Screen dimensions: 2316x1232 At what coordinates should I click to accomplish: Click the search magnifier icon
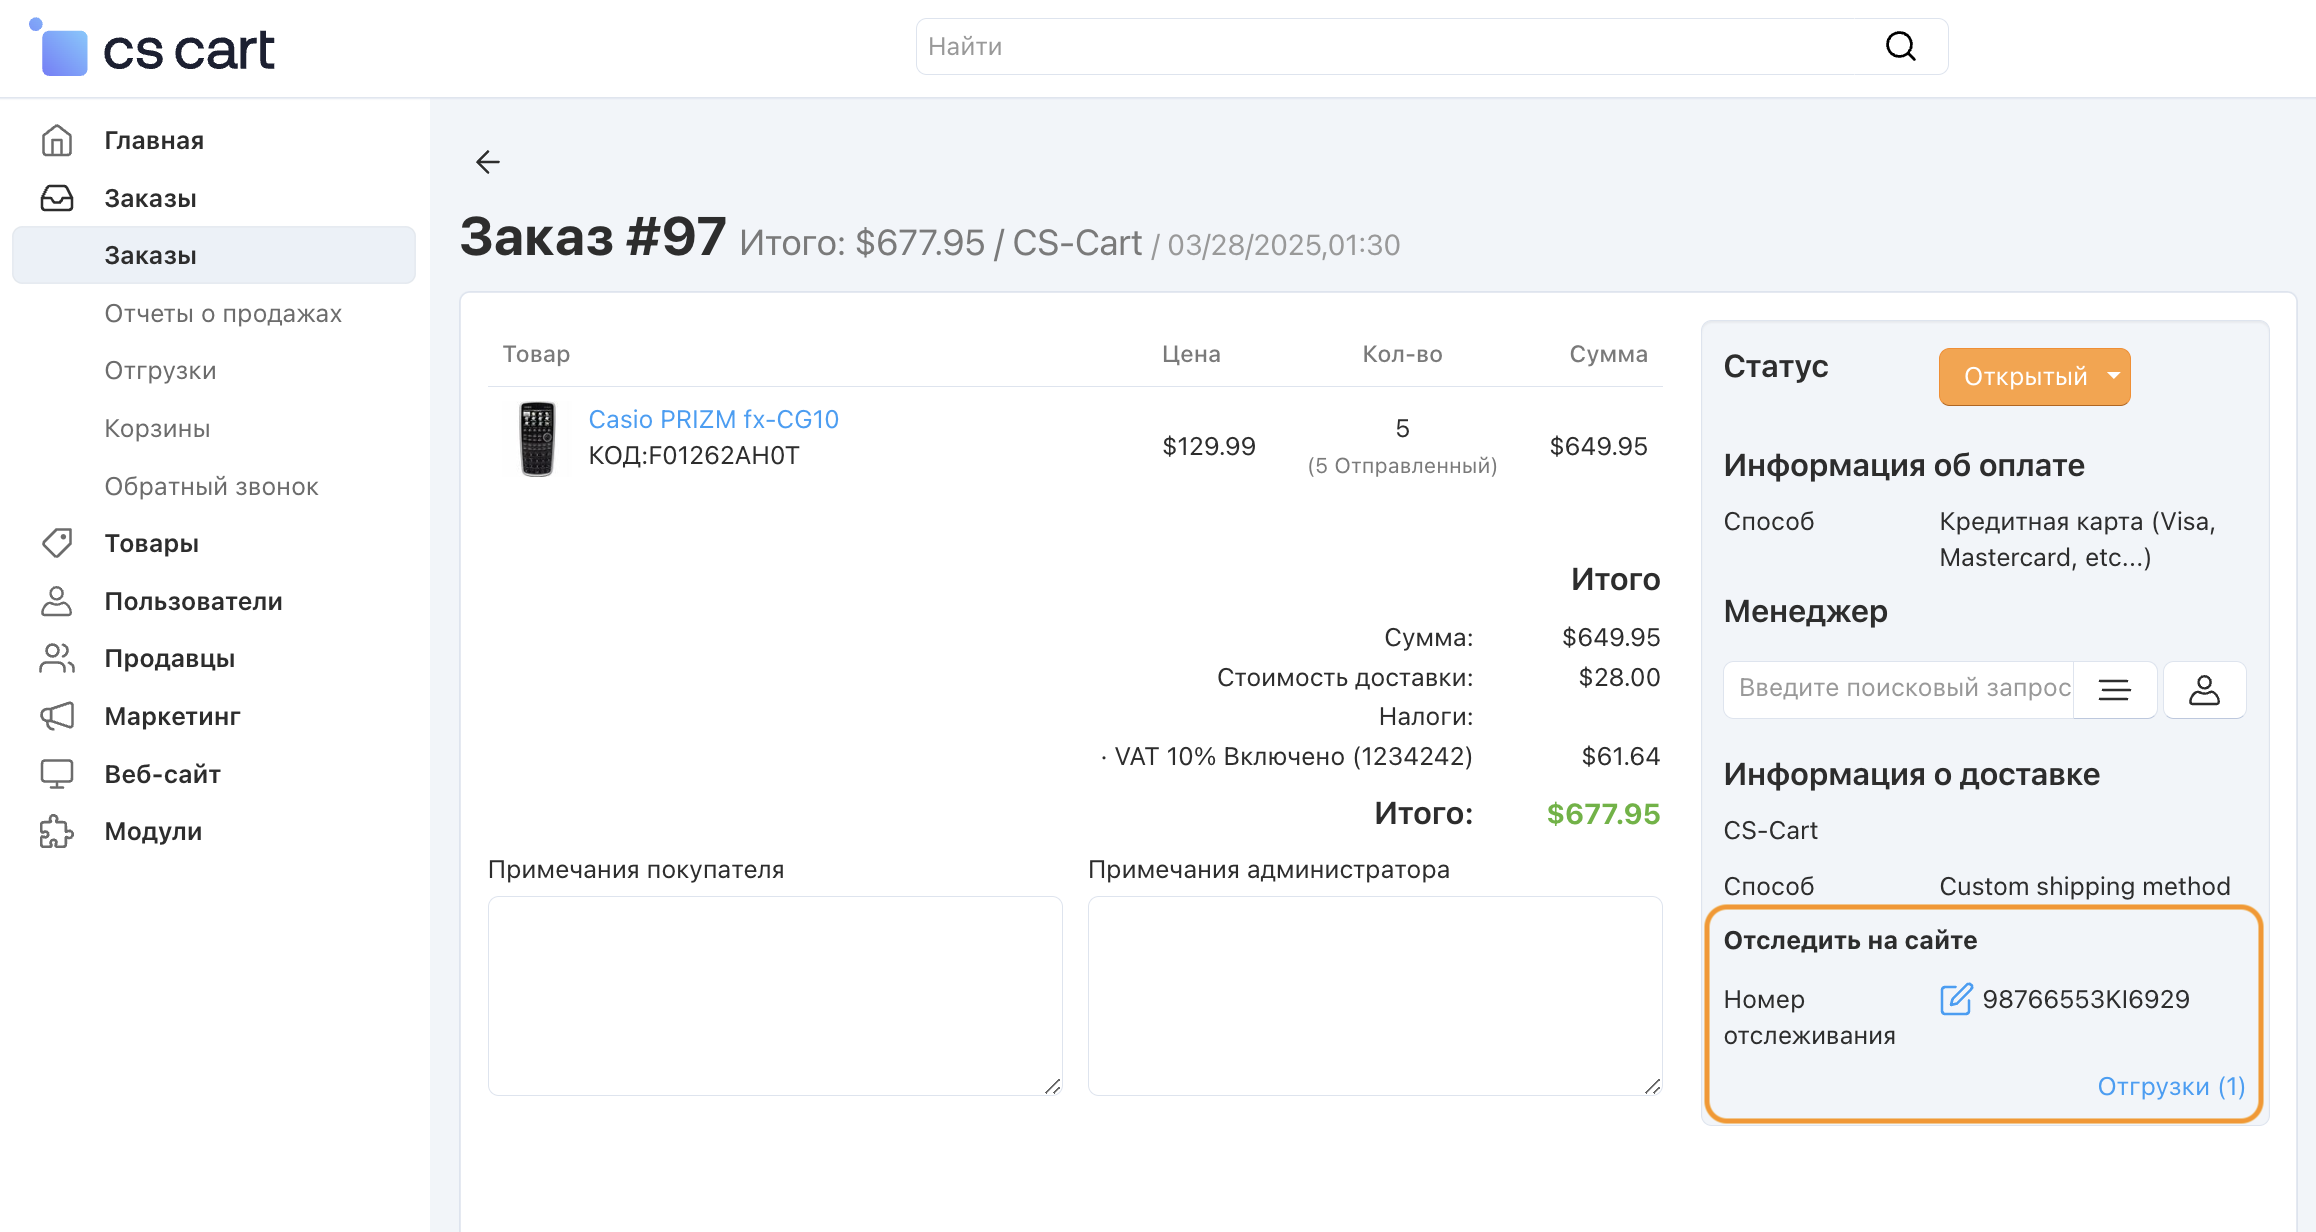[x=1900, y=46]
